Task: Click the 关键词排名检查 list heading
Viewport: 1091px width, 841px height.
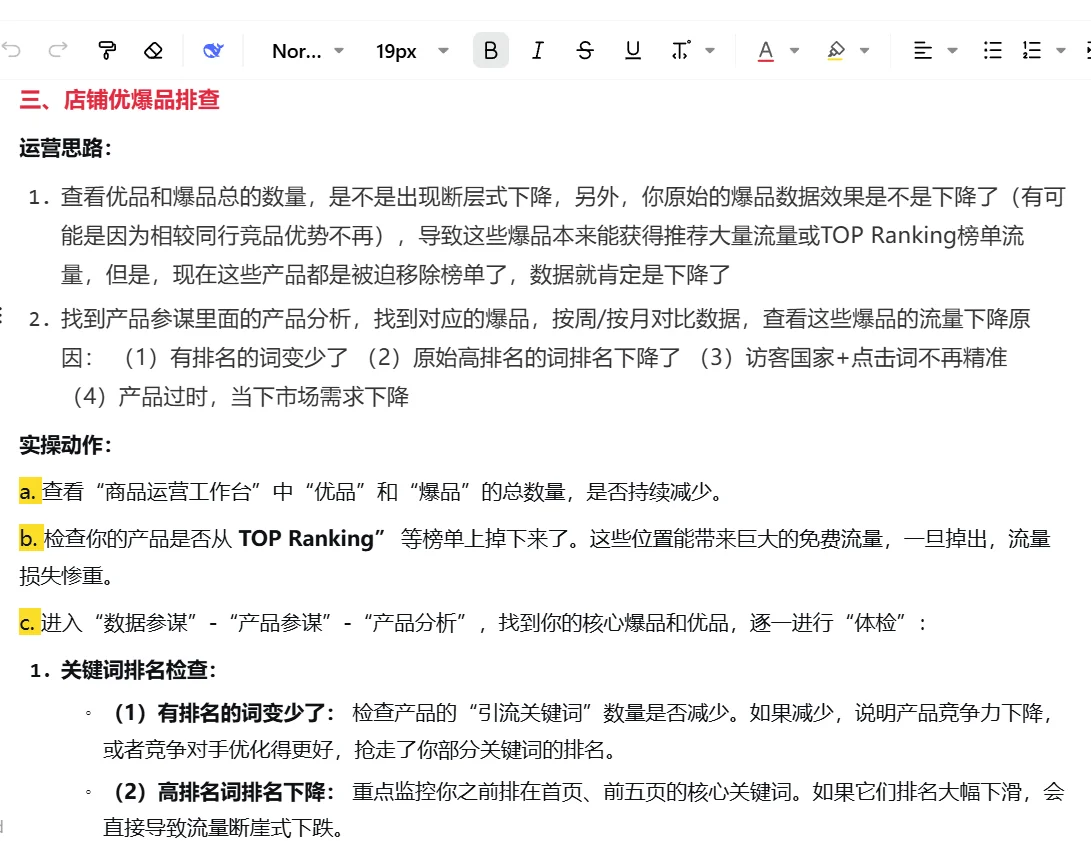Action: (138, 670)
